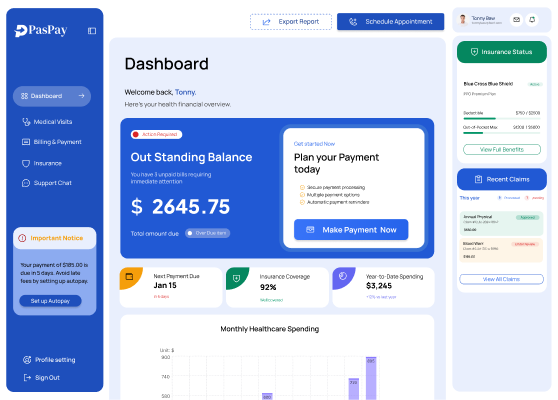Toggle the pending claims filter
The width and height of the screenshot is (558, 400).
click(x=535, y=198)
